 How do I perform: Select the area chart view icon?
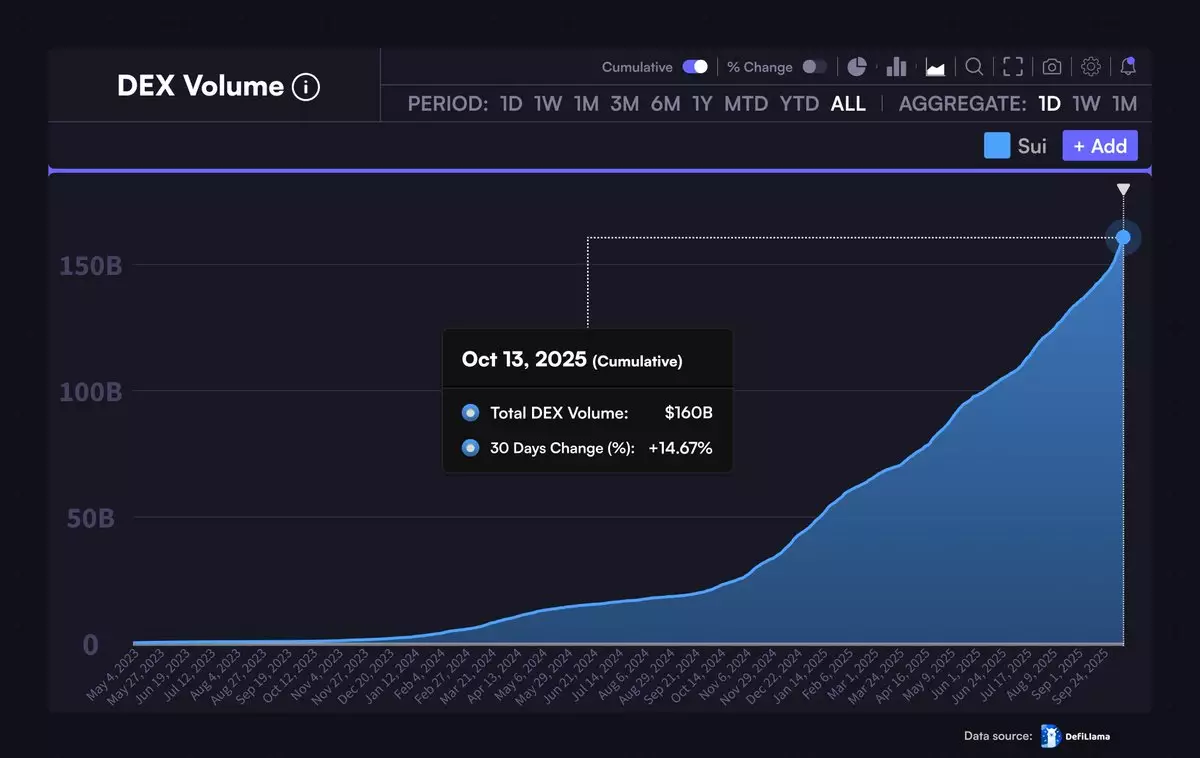pos(935,67)
